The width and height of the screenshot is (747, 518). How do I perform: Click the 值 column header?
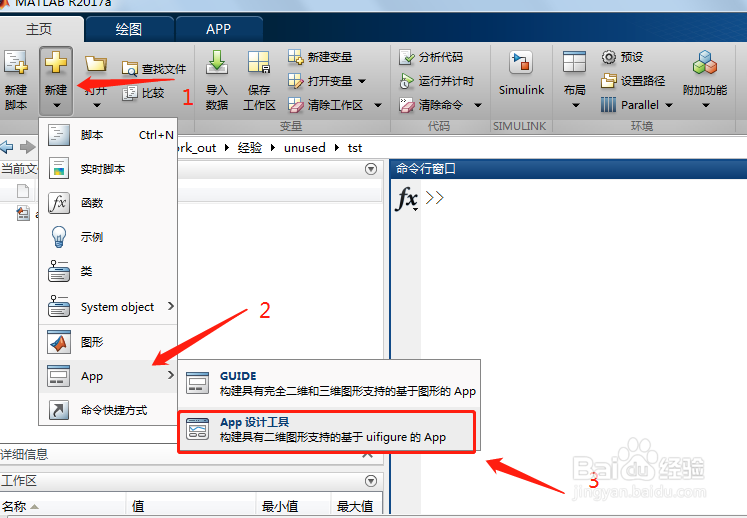click(191, 506)
